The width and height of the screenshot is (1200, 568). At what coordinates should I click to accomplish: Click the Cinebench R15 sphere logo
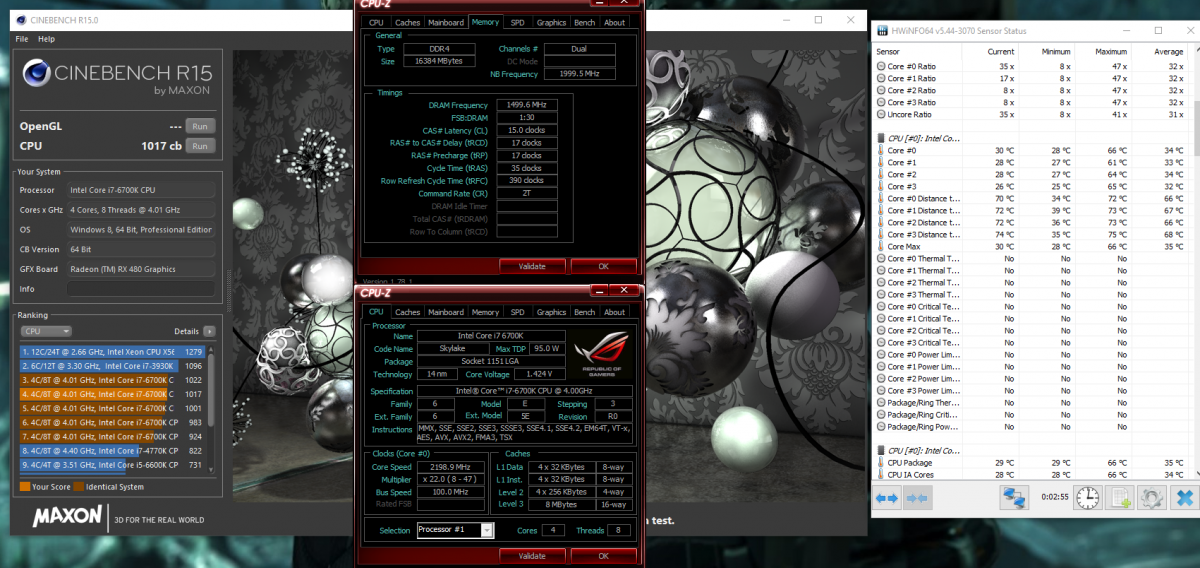[37, 72]
